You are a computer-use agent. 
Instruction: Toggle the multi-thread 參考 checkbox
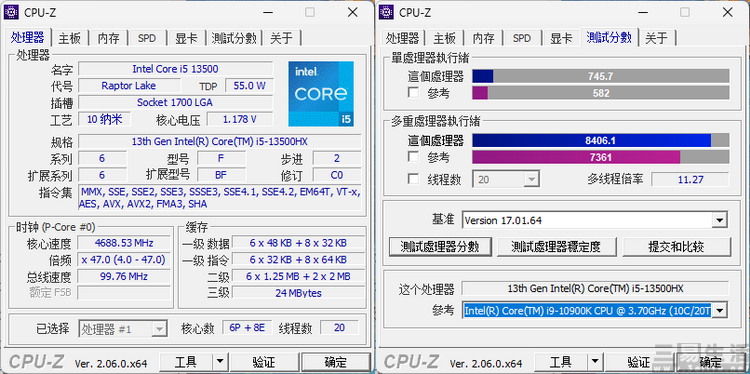[x=413, y=157]
